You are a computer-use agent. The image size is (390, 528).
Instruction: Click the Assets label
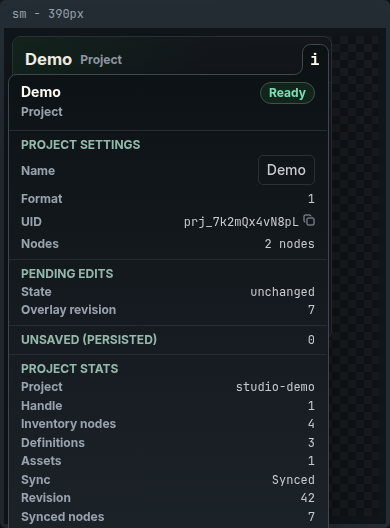(41, 461)
